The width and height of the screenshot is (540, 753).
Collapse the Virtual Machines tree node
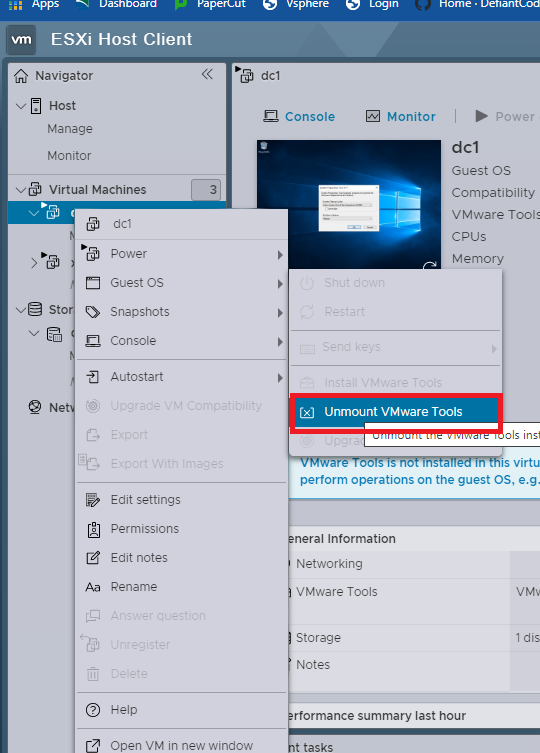coord(21,190)
